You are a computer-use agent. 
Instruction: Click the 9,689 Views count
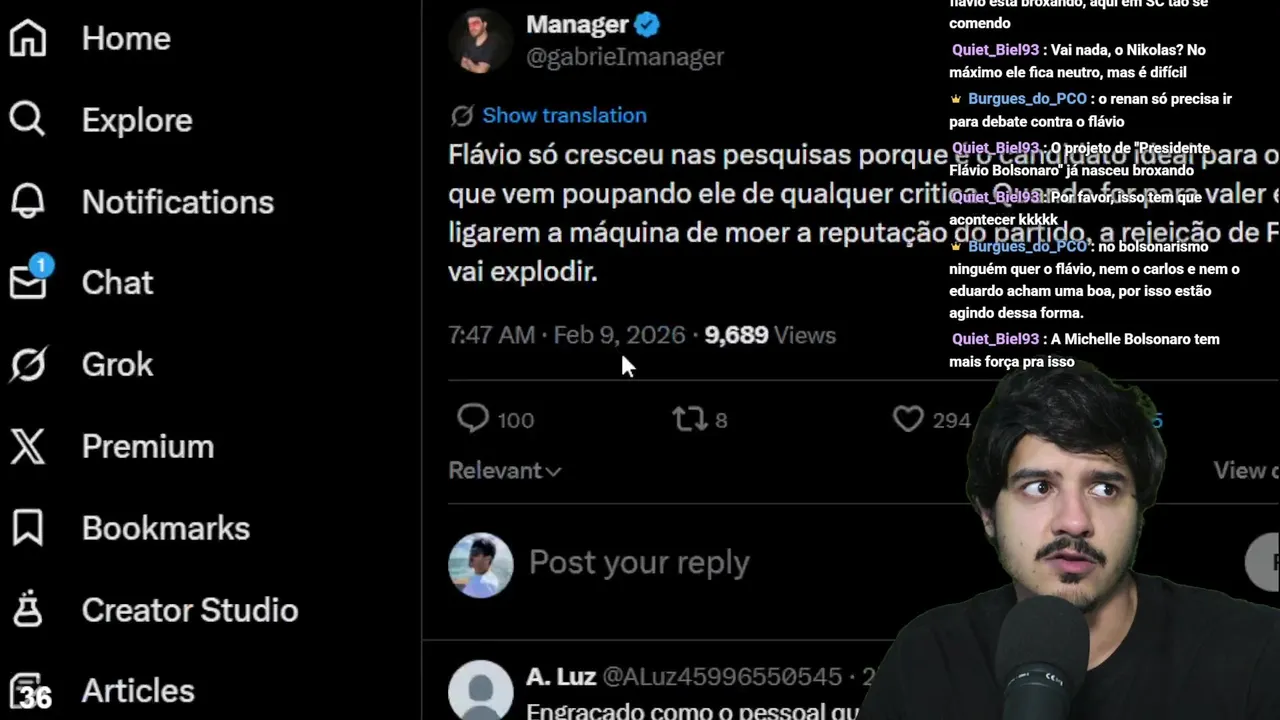pyautogui.click(x=770, y=335)
